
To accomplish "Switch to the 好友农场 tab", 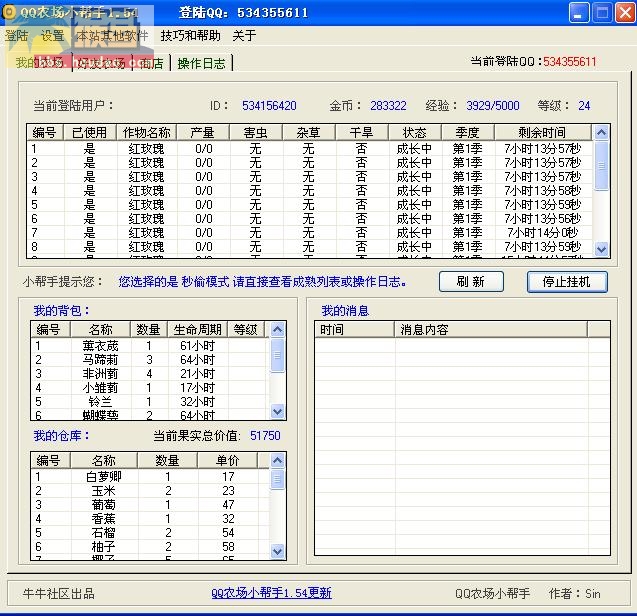I will tap(102, 63).
